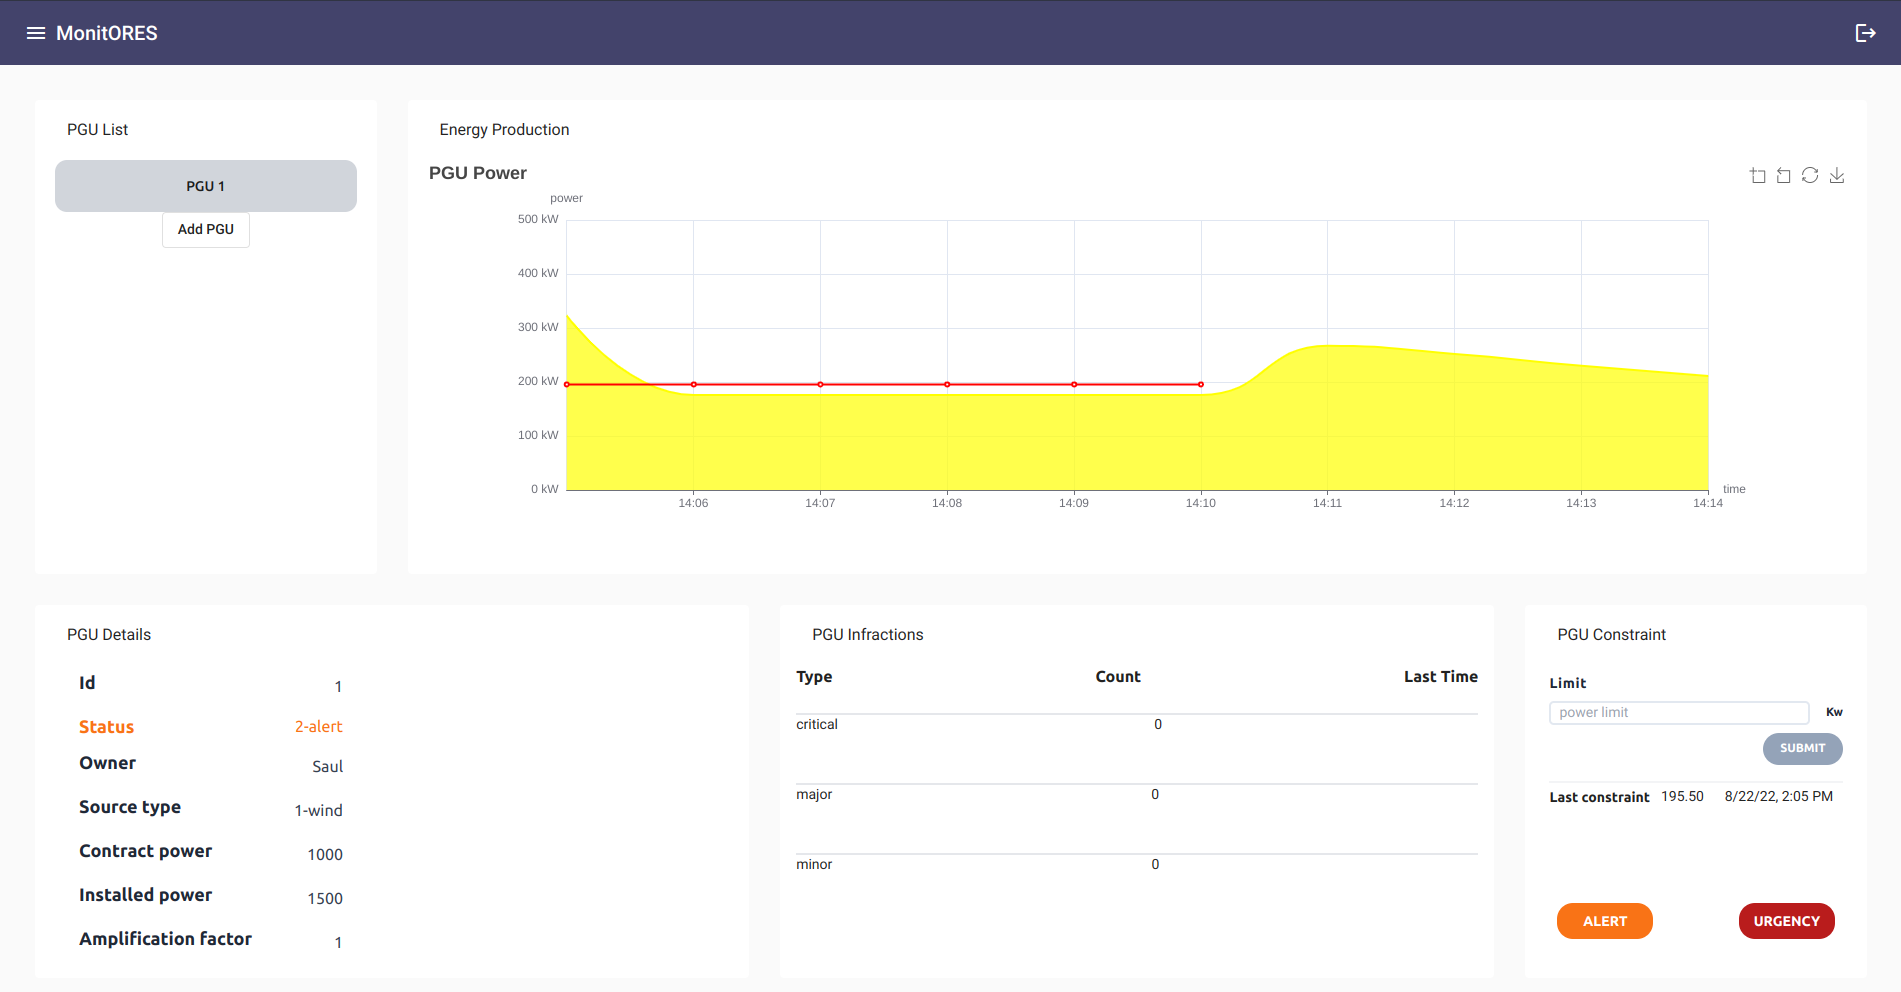This screenshot has height=992, width=1901.
Task: Submit the power limit constraint
Action: 1802,748
